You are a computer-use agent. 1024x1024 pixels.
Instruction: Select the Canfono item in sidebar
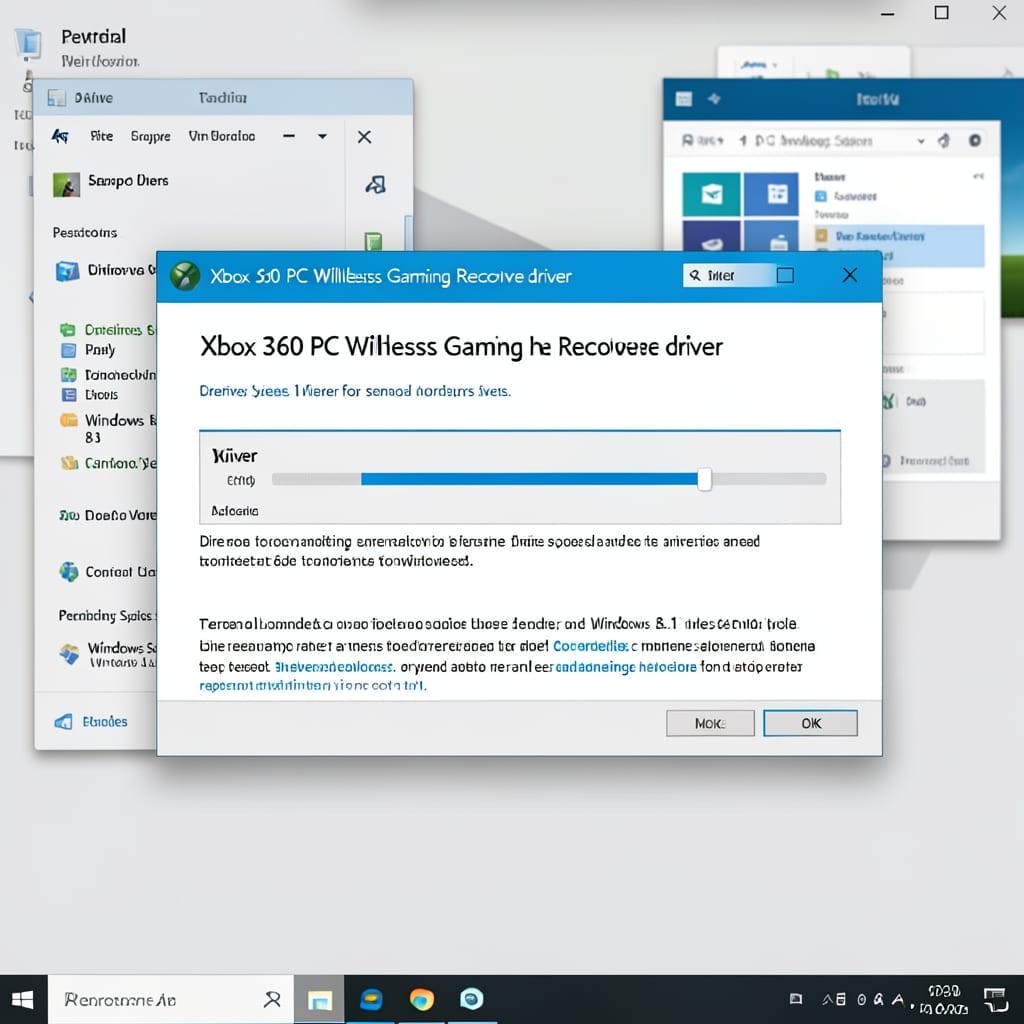[x=108, y=463]
